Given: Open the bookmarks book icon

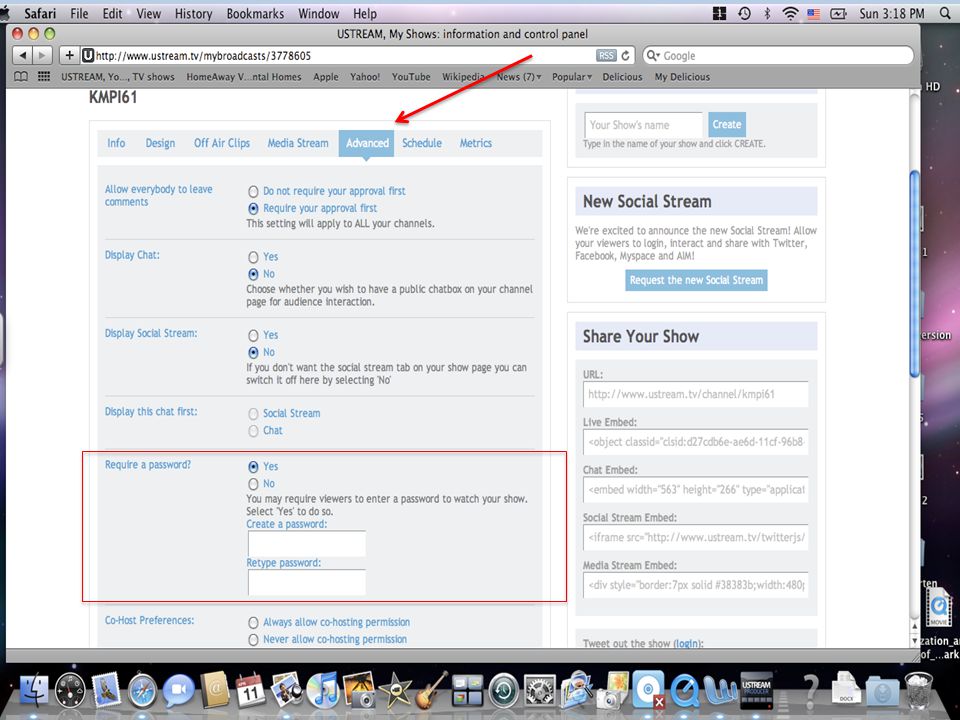Looking at the screenshot, I should pyautogui.click(x=21, y=77).
